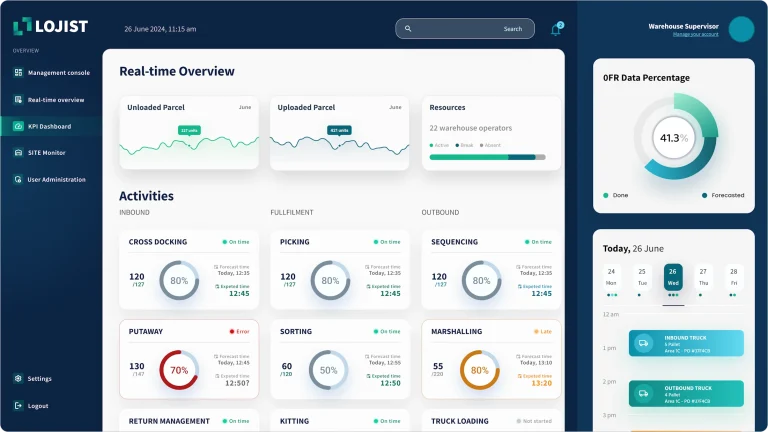Click Marshalling Late status label
The image size is (768, 432).
pyautogui.click(x=543, y=332)
